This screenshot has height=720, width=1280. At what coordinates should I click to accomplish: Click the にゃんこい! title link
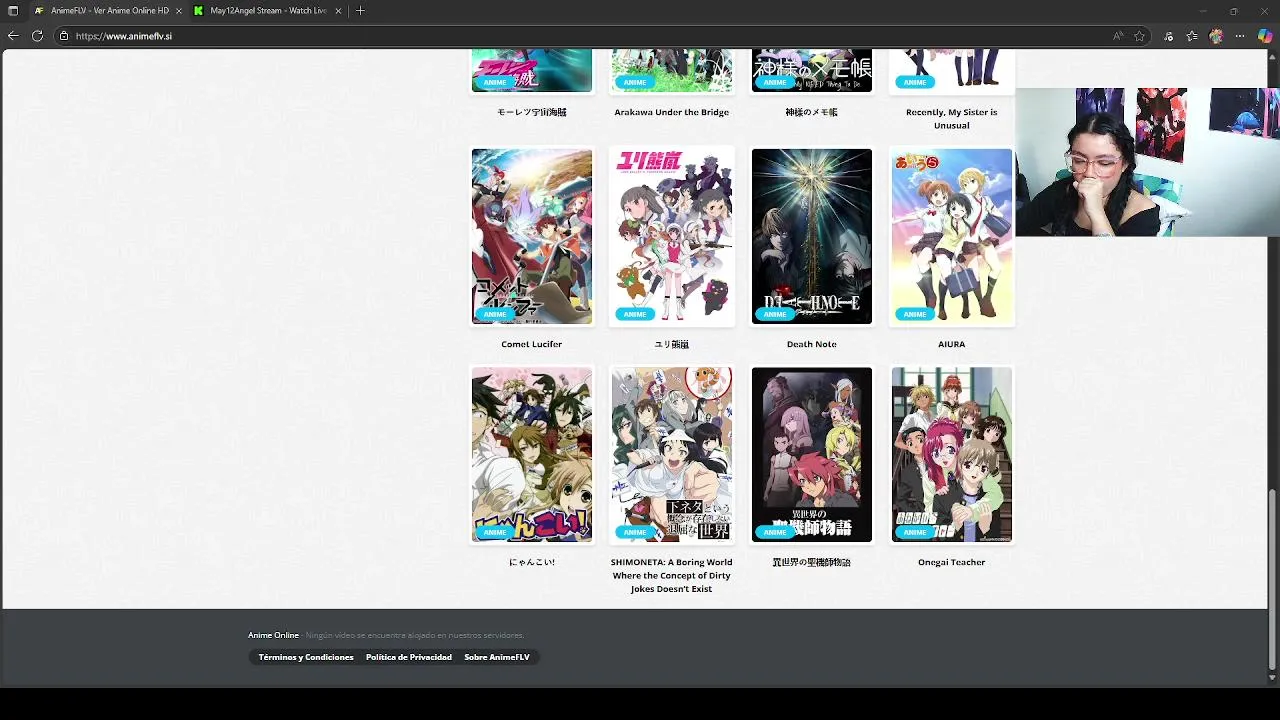tap(532, 562)
